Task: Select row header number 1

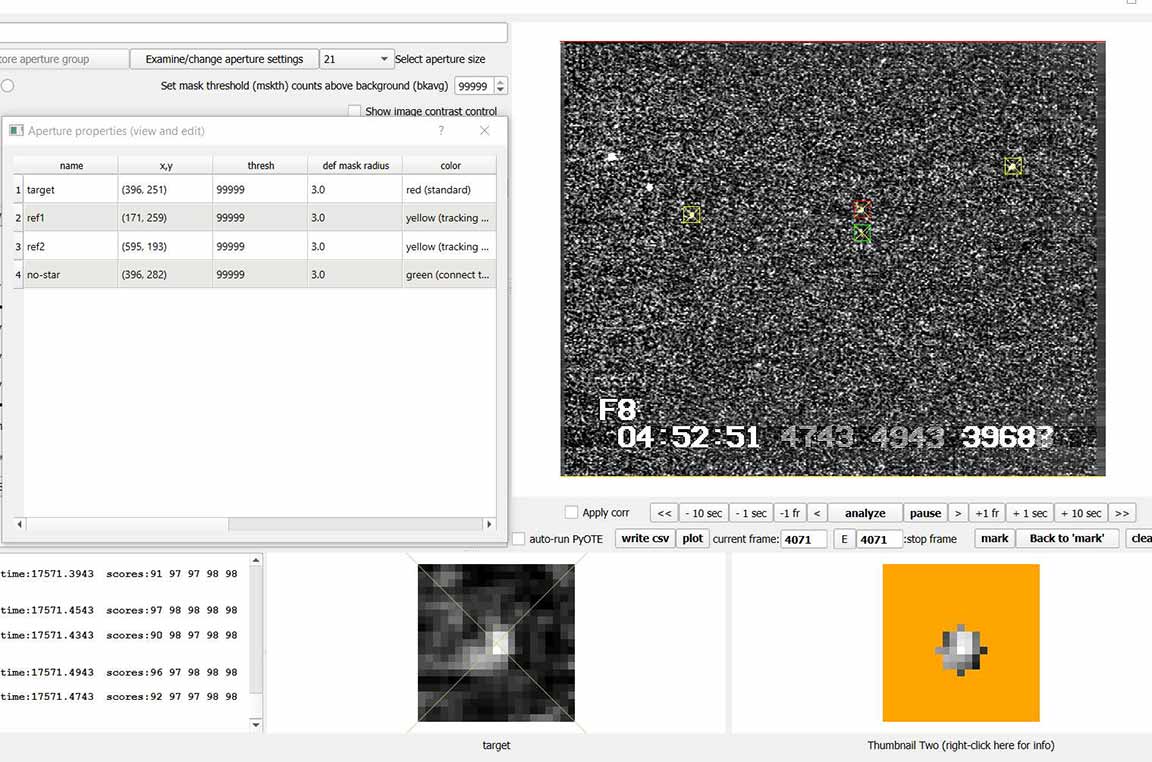Action: coord(18,190)
